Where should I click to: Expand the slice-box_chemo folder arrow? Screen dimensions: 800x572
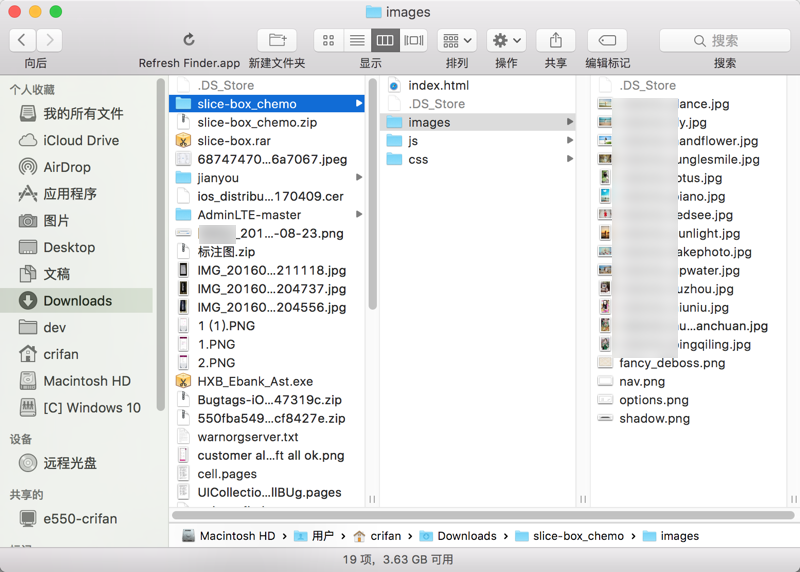pos(359,104)
